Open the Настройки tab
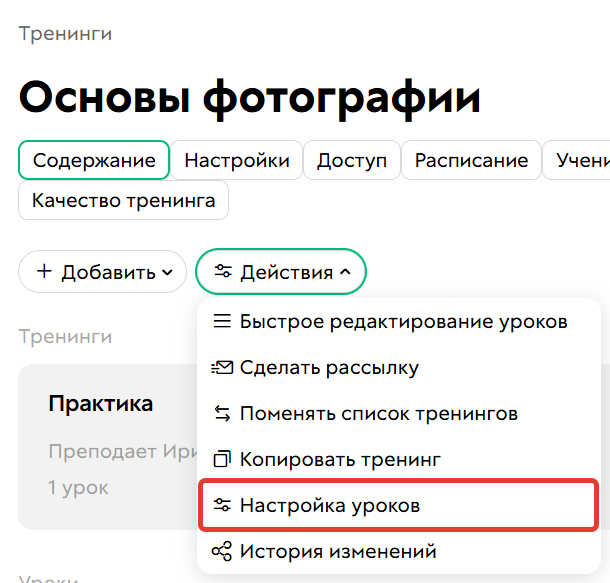Image resolution: width=610 pixels, height=583 pixels. click(237, 160)
